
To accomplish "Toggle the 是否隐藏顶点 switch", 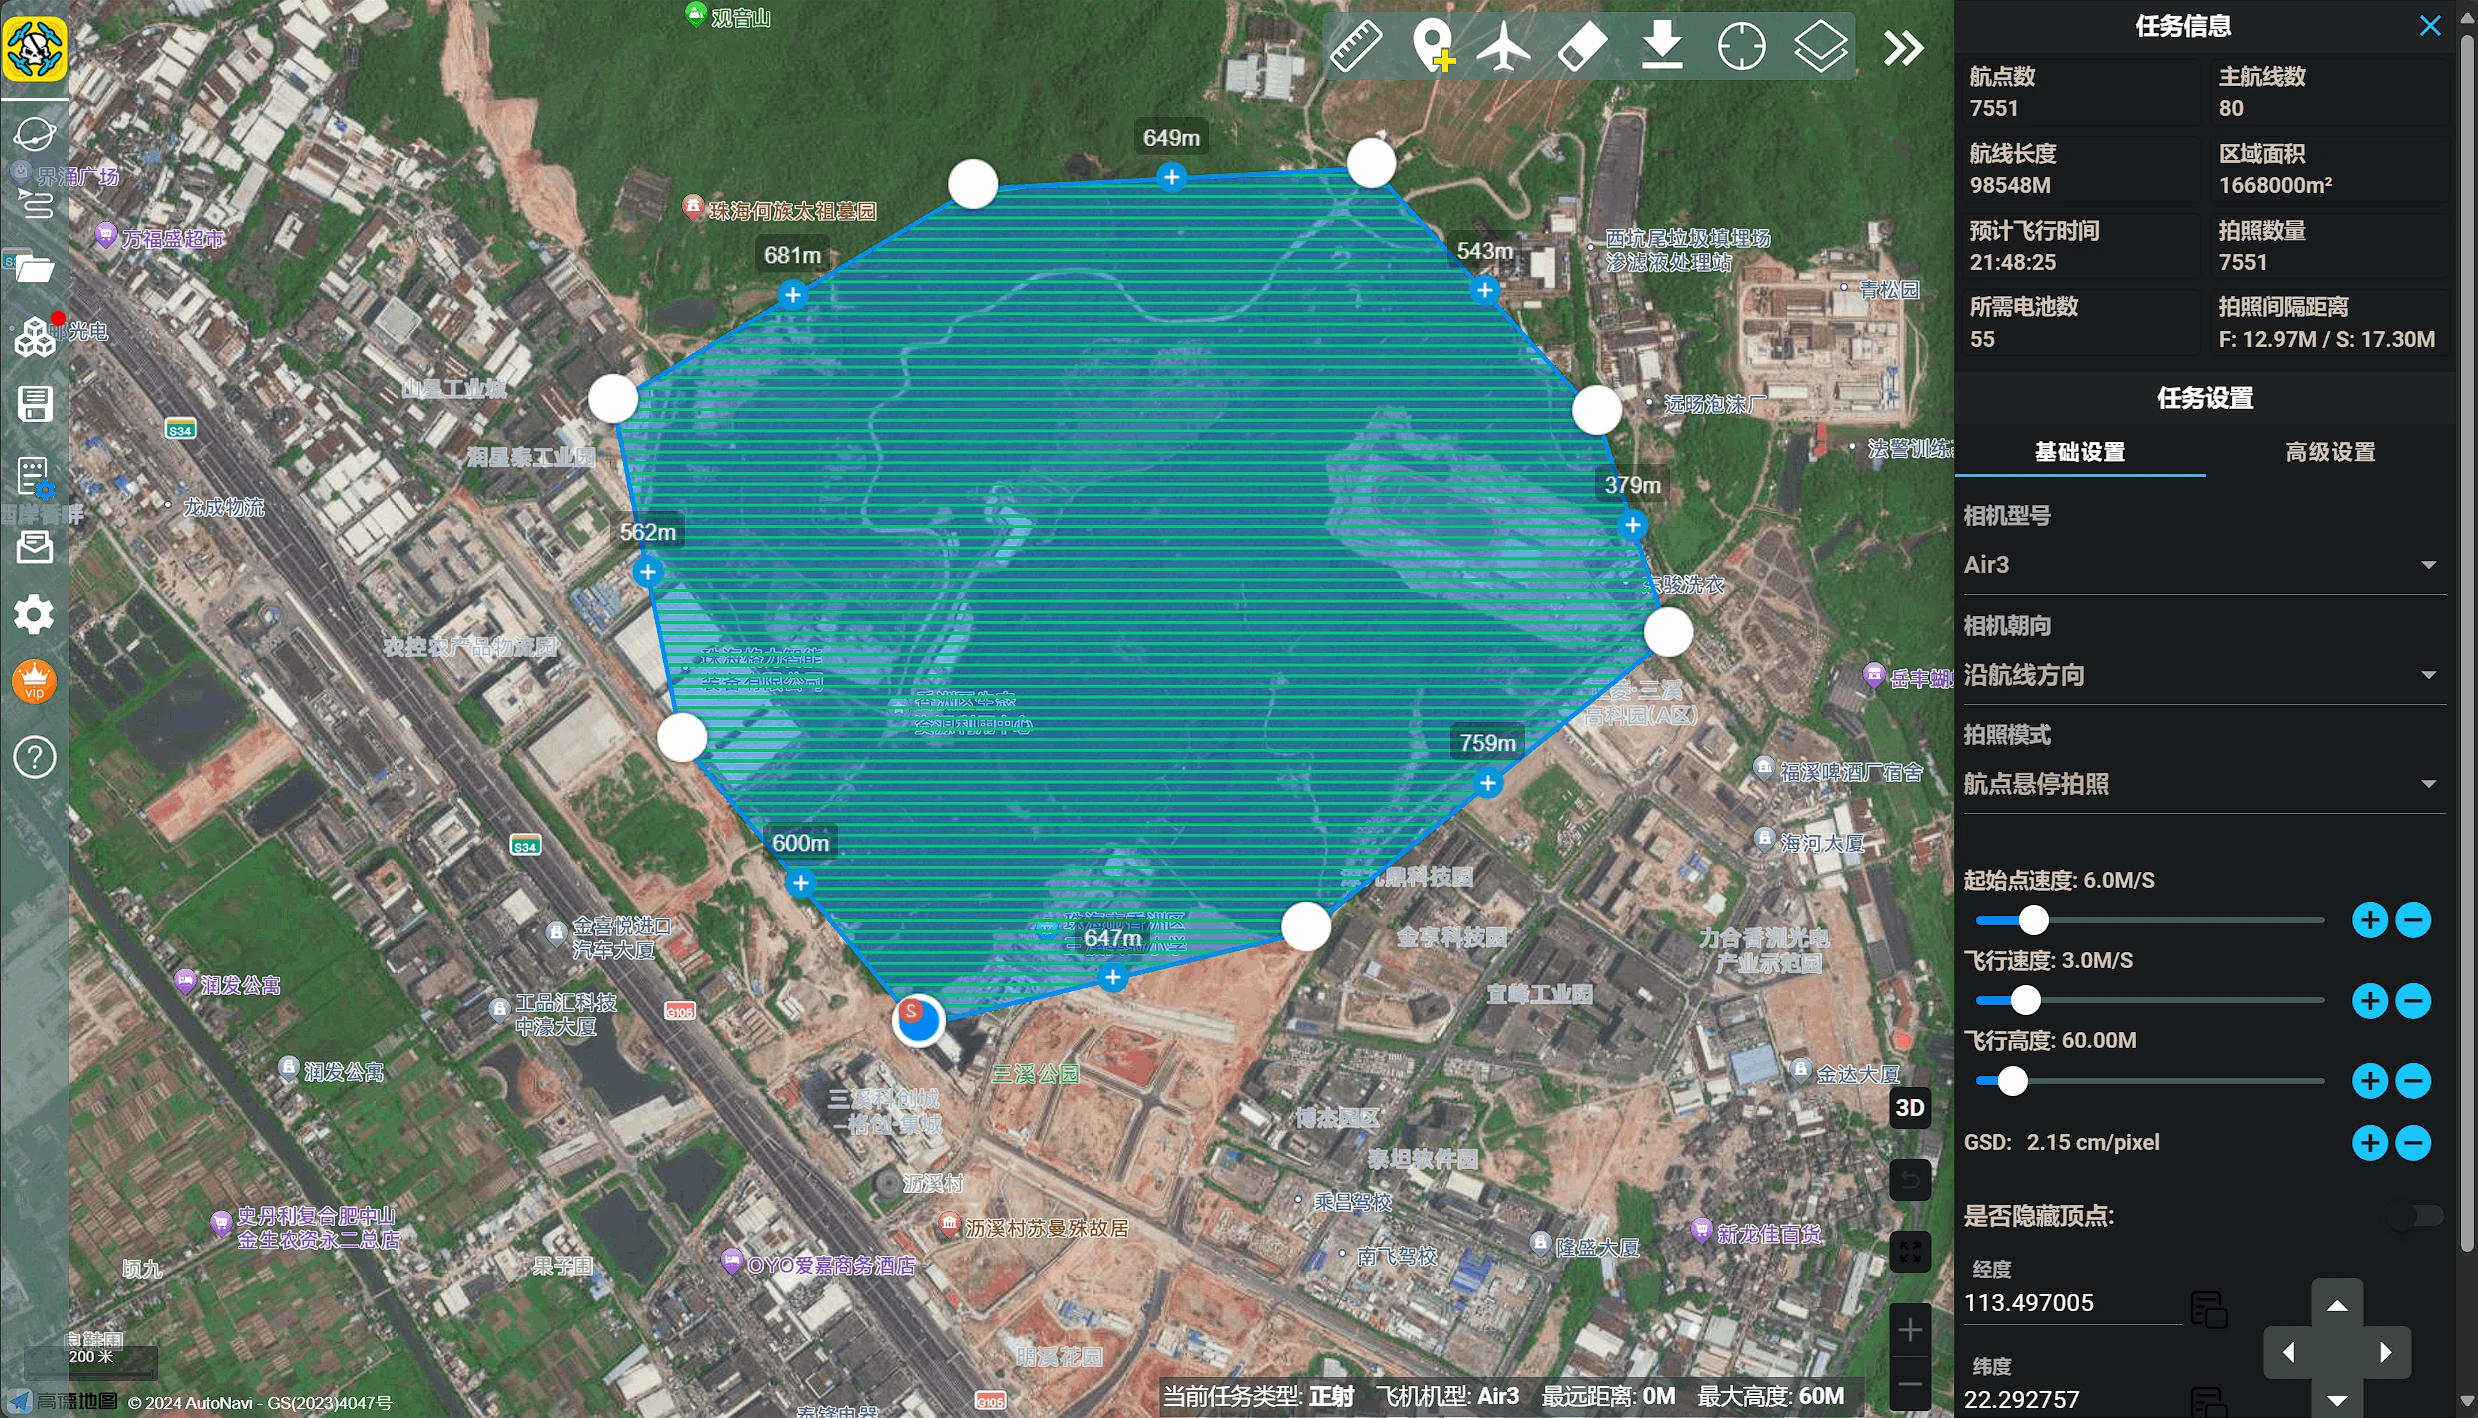I will [x=2418, y=1216].
